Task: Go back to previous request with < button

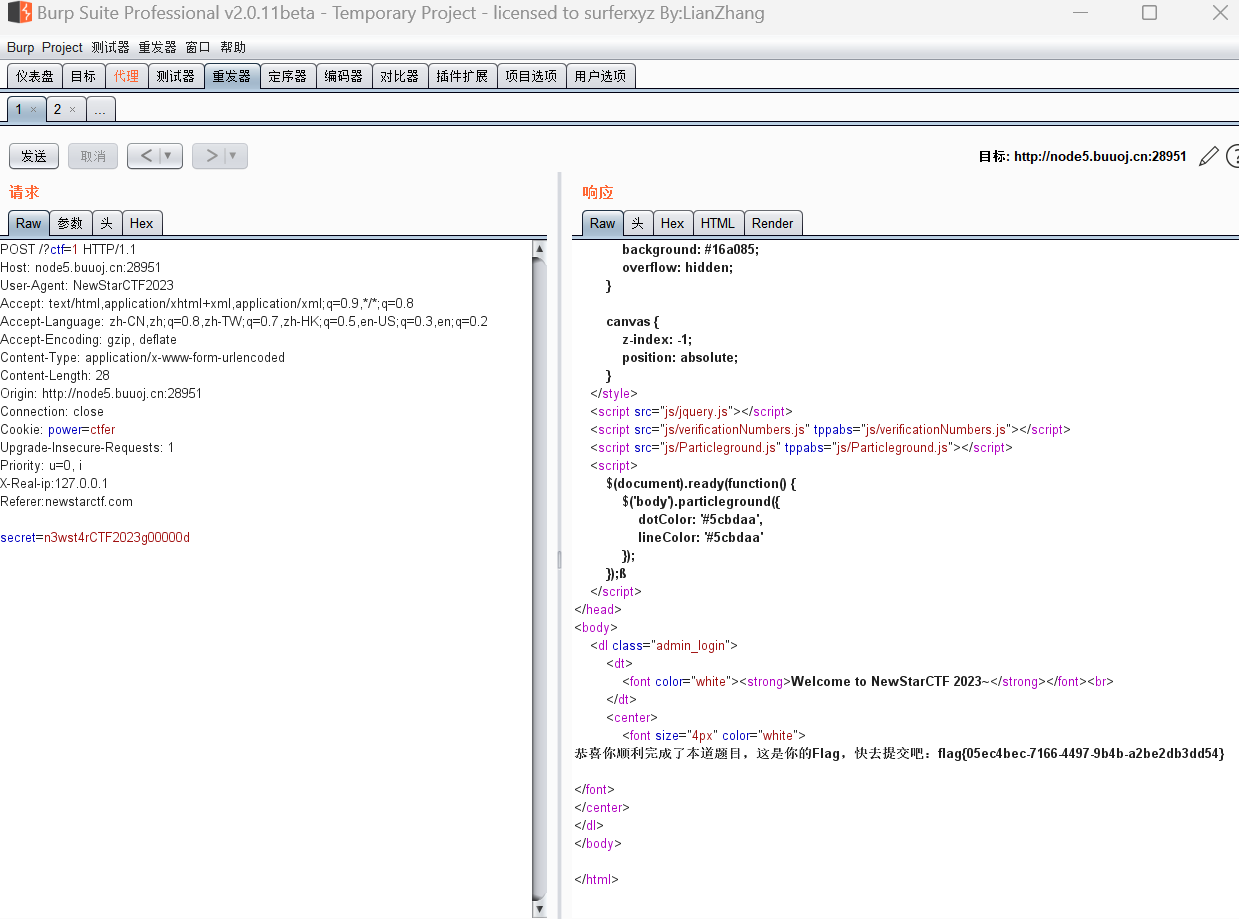Action: click(x=145, y=156)
